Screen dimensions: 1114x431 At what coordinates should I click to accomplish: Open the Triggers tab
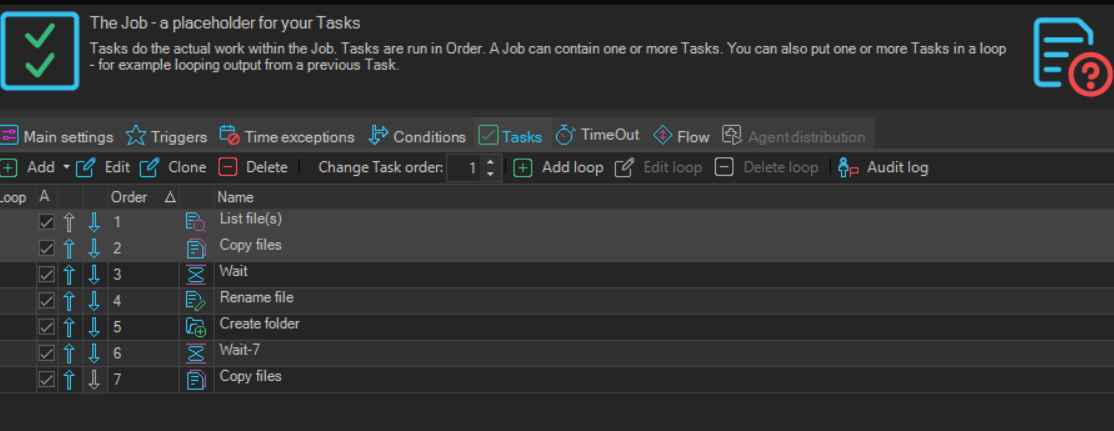pos(167,136)
